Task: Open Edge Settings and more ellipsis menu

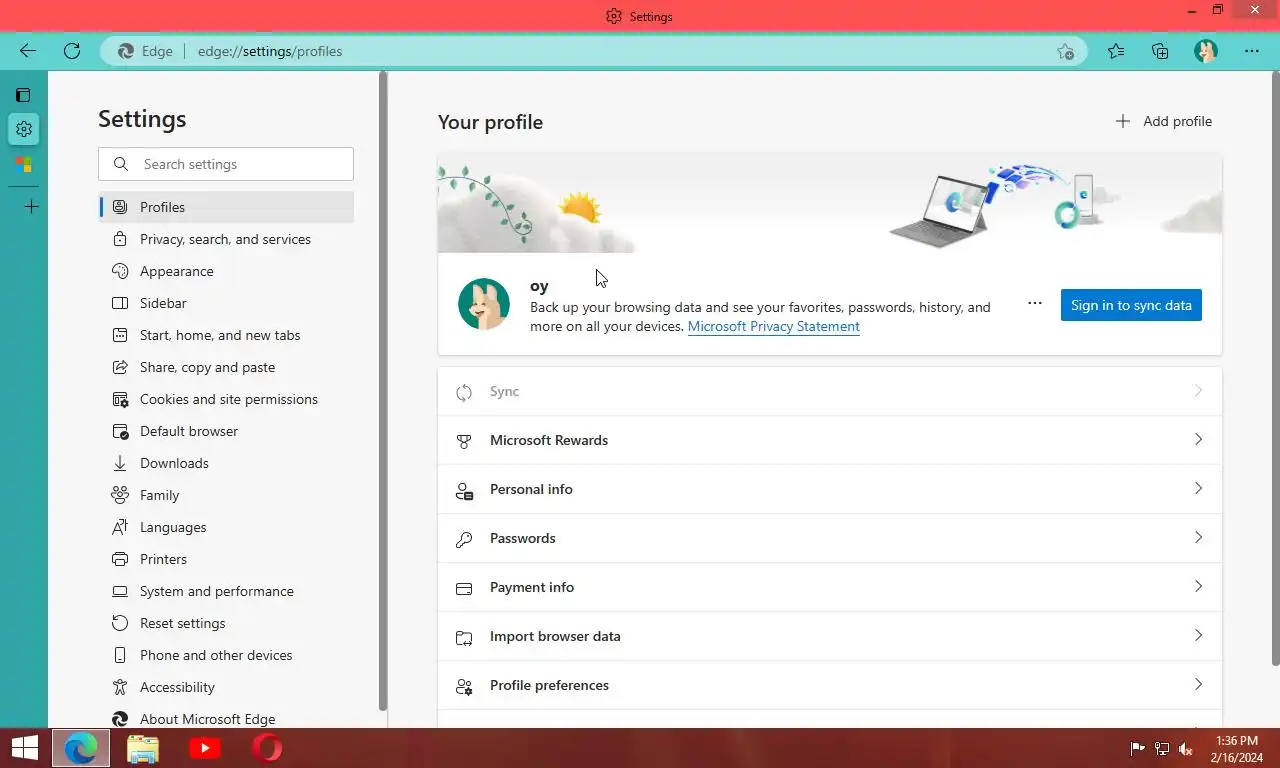Action: tap(1252, 51)
